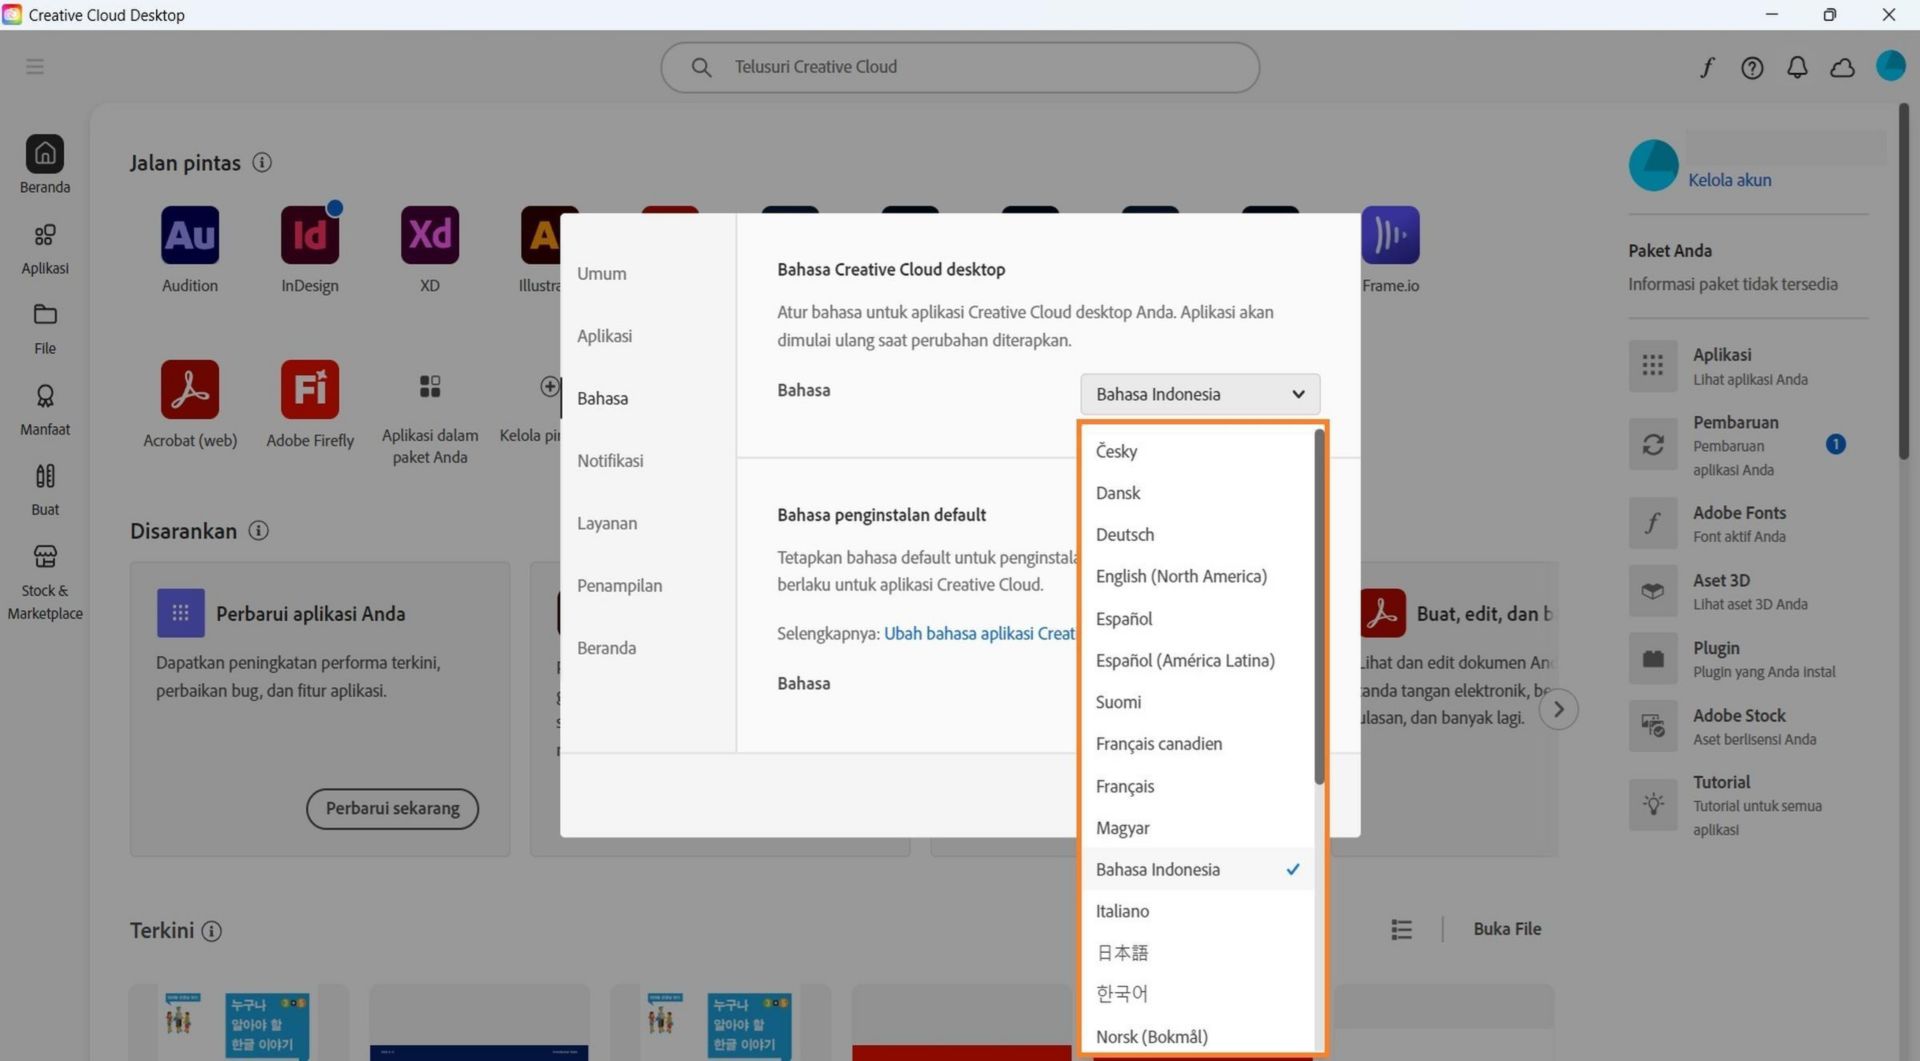The image size is (1920, 1061).
Task: Open Adobe Stock in right panel
Action: point(1738,726)
